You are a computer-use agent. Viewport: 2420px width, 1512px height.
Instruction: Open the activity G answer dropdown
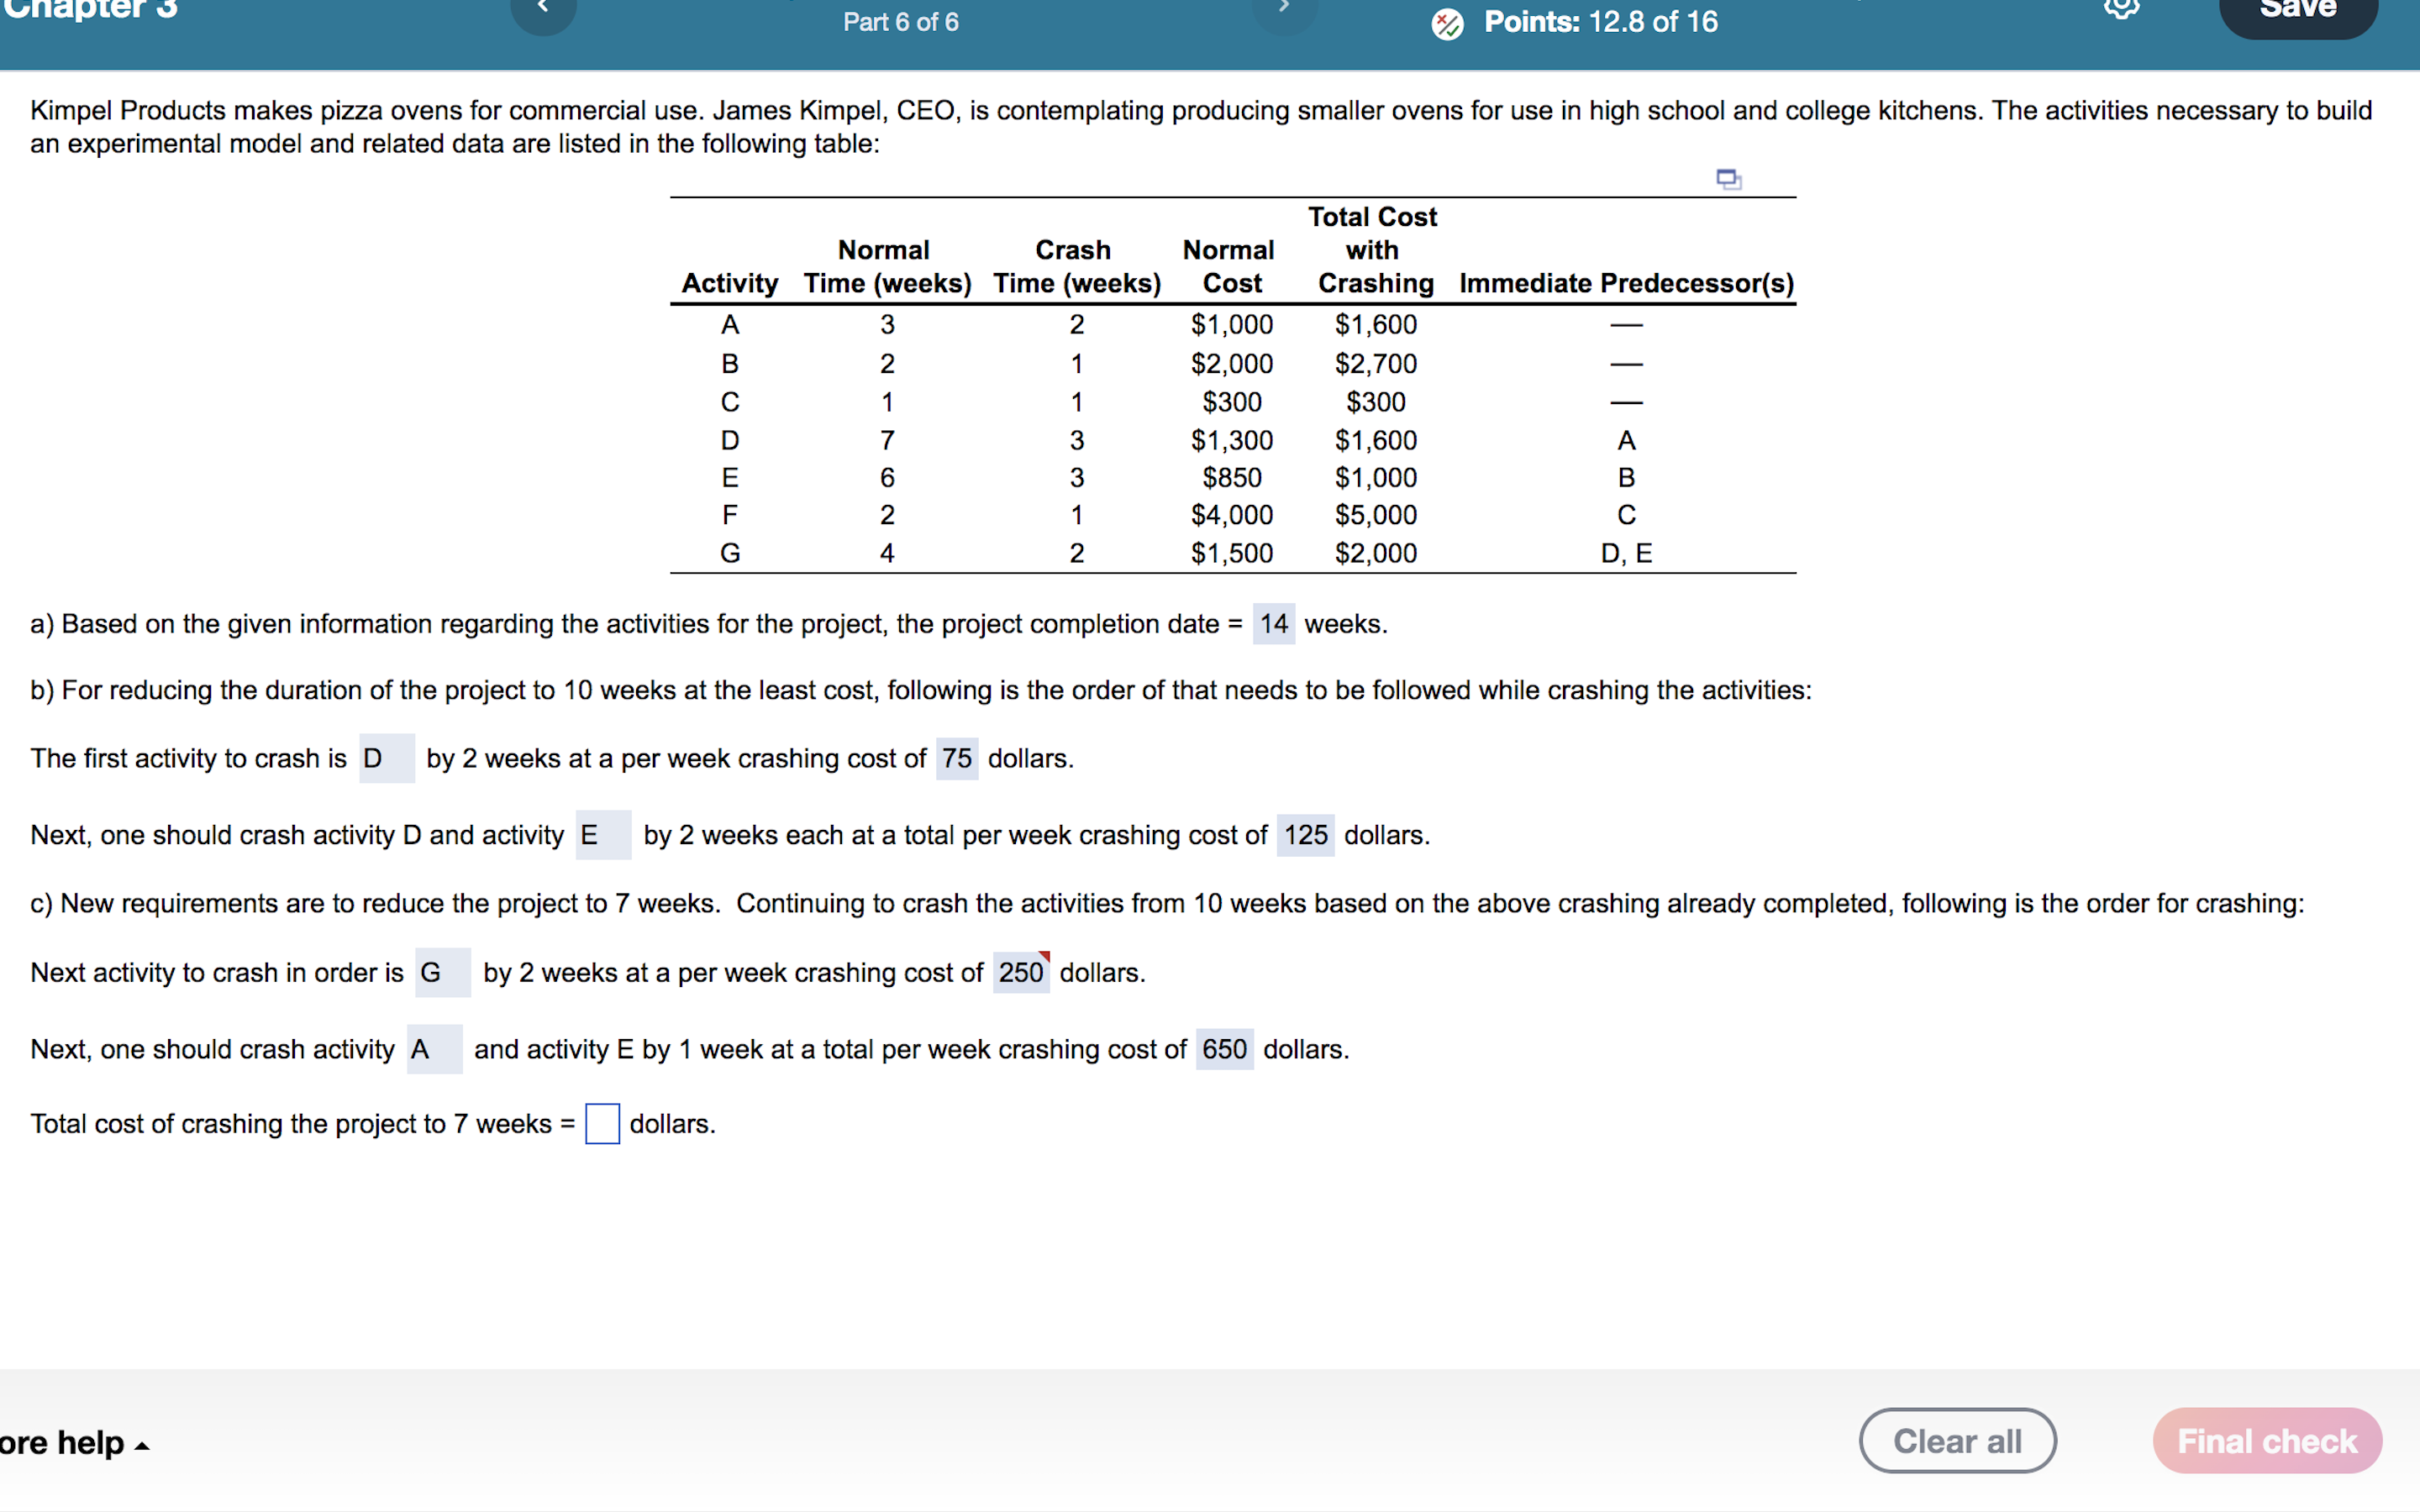(442, 973)
